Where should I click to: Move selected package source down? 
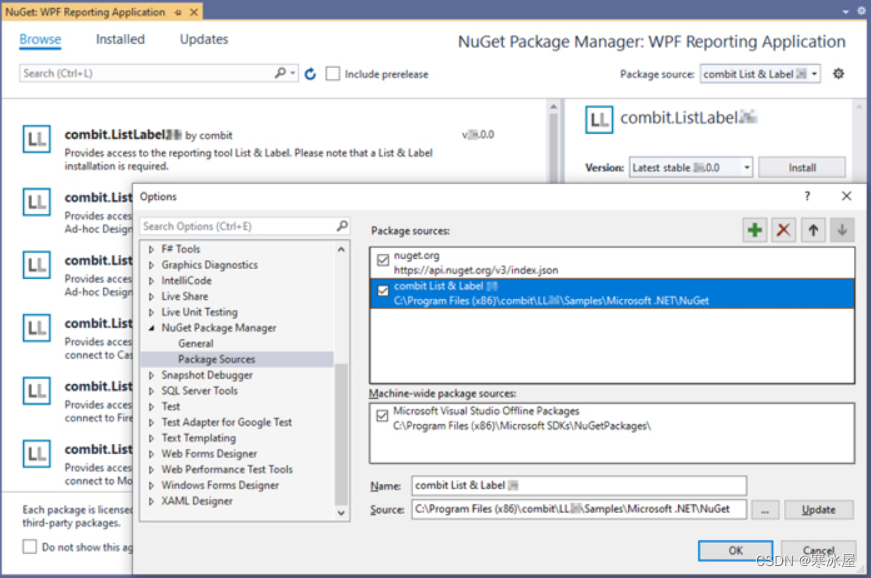pos(842,230)
